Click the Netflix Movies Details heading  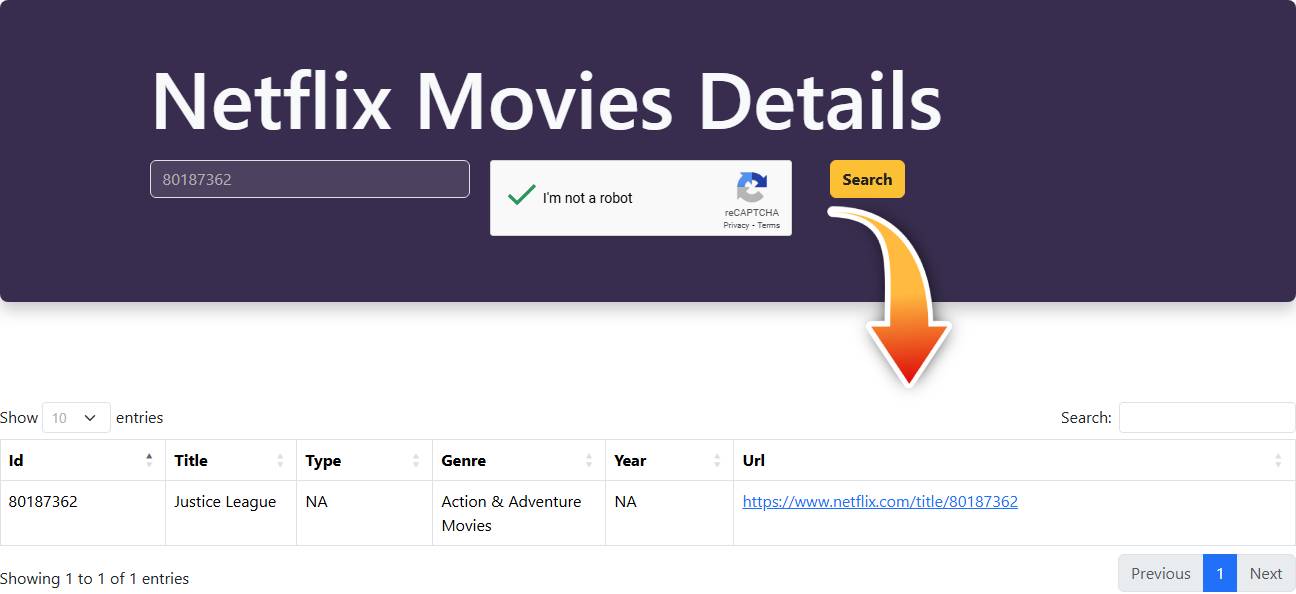(547, 101)
